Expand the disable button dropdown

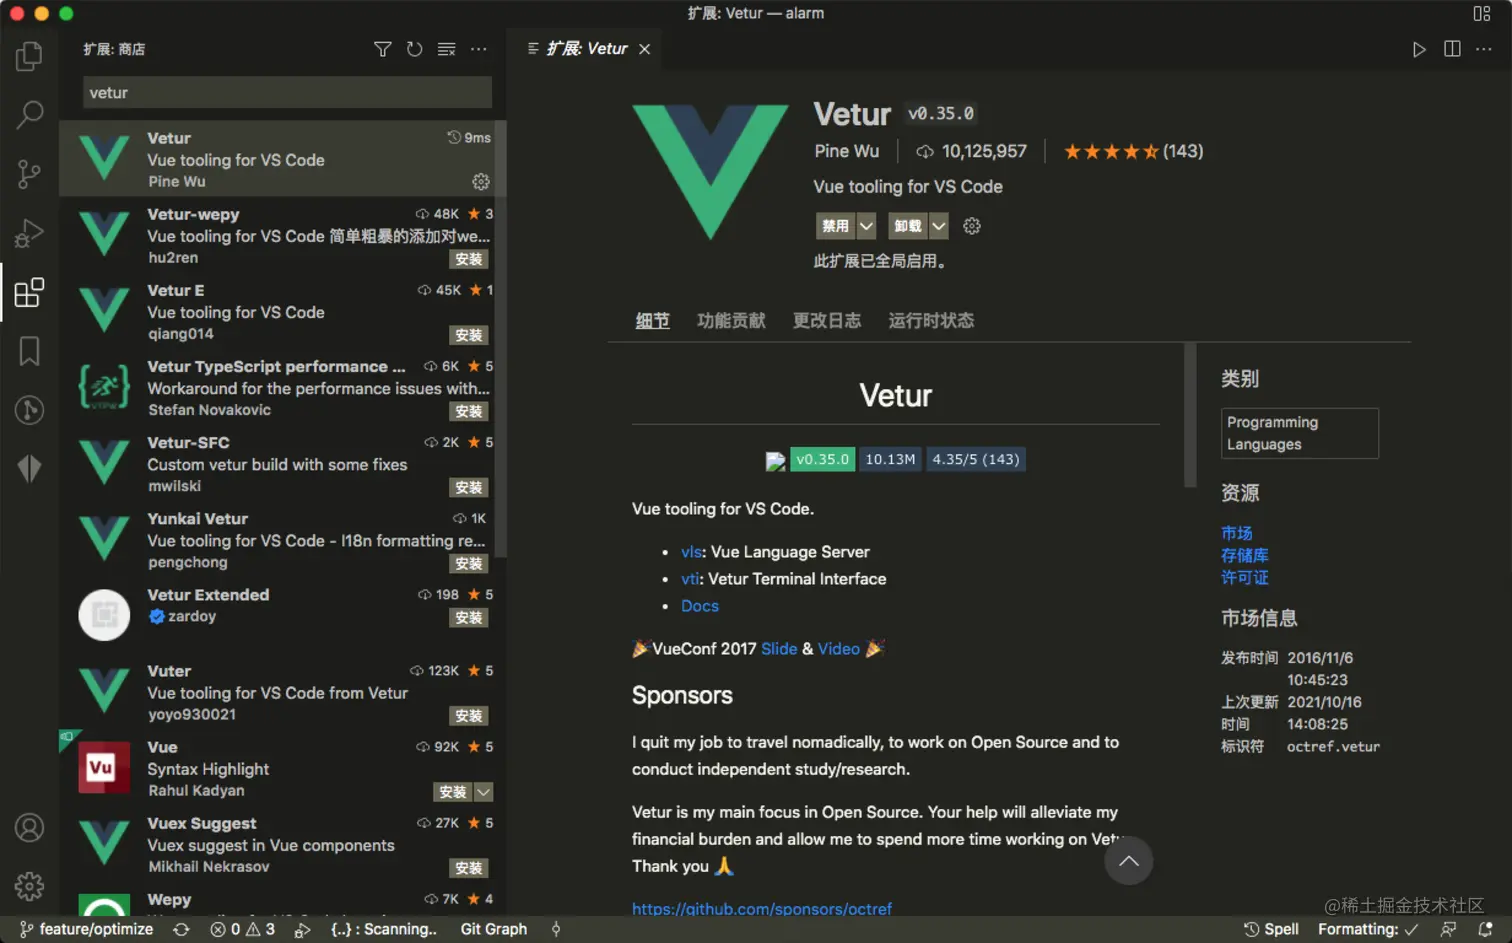tap(866, 226)
